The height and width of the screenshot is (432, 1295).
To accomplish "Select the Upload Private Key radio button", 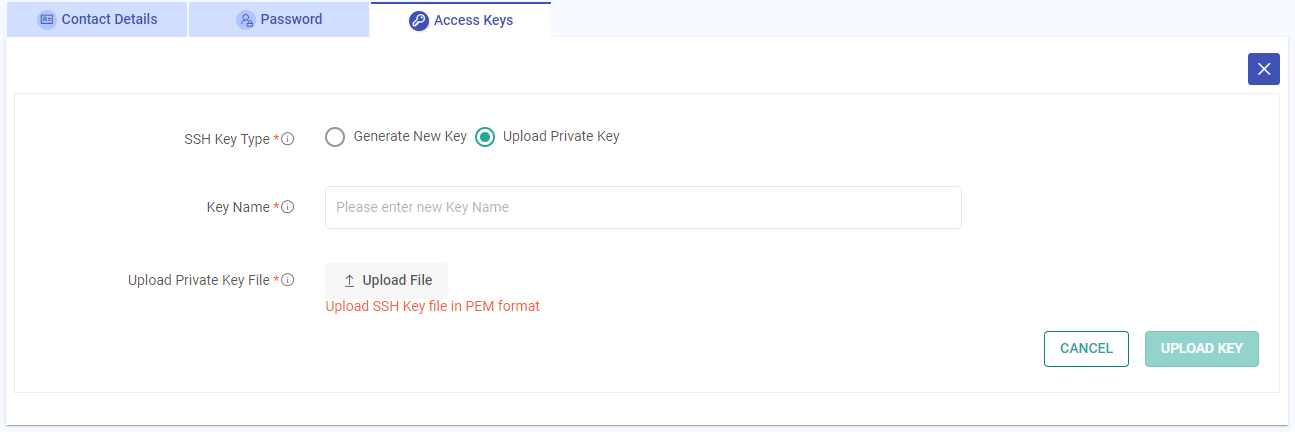I will [x=485, y=137].
